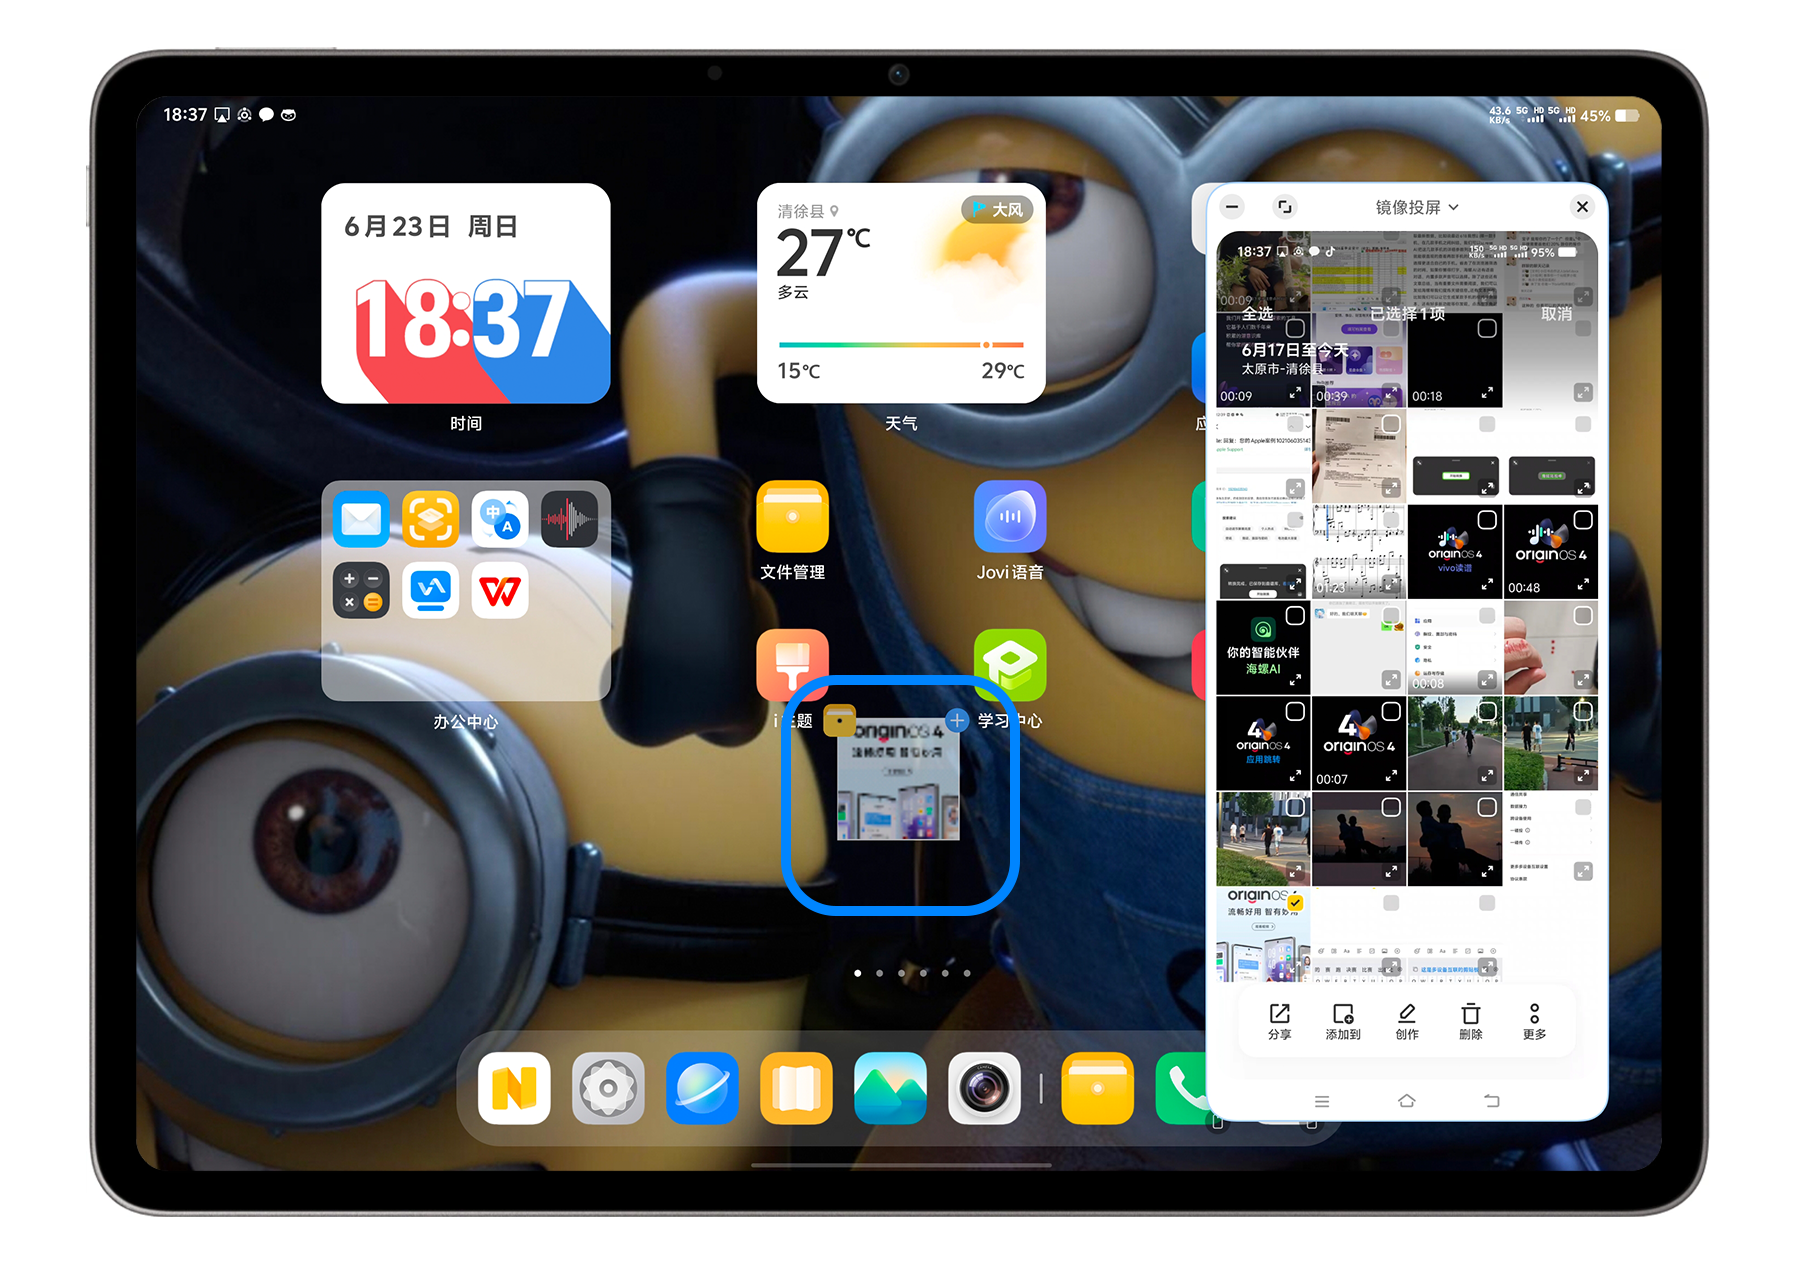
Task: Tap the plus badge on dragged image
Action: coord(957,720)
